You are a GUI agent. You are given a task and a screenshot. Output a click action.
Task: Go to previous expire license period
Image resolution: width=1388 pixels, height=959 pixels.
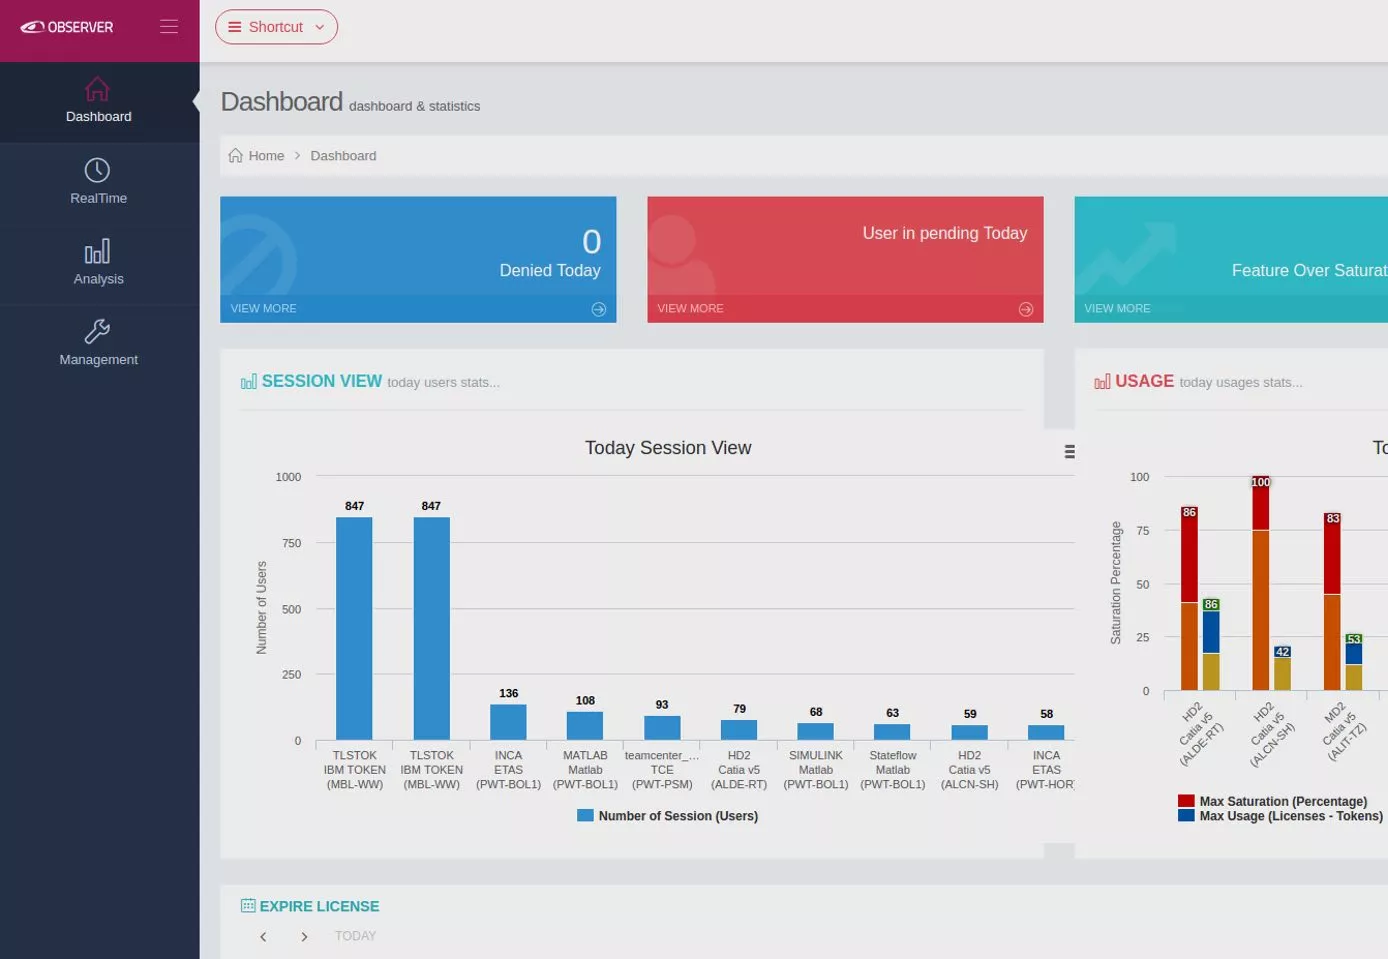point(263,937)
